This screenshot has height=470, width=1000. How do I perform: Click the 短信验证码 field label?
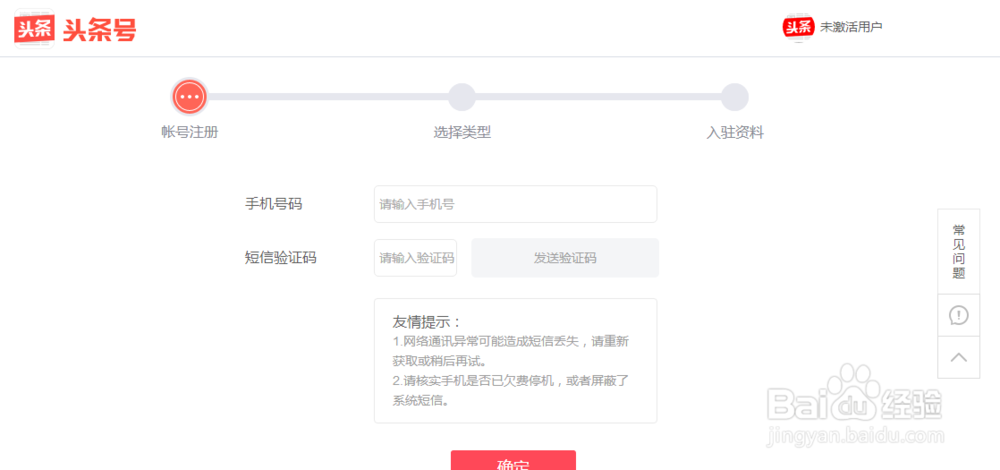281,258
